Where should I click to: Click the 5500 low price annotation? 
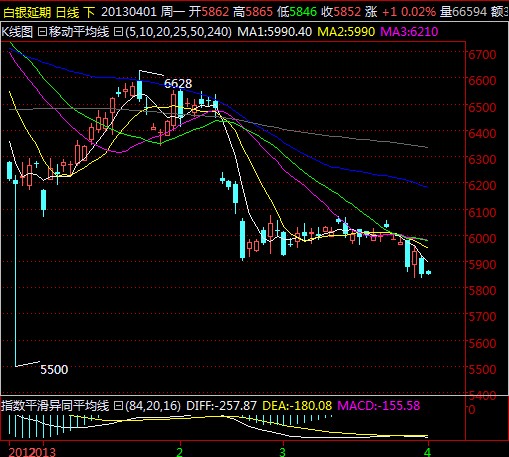[54, 369]
